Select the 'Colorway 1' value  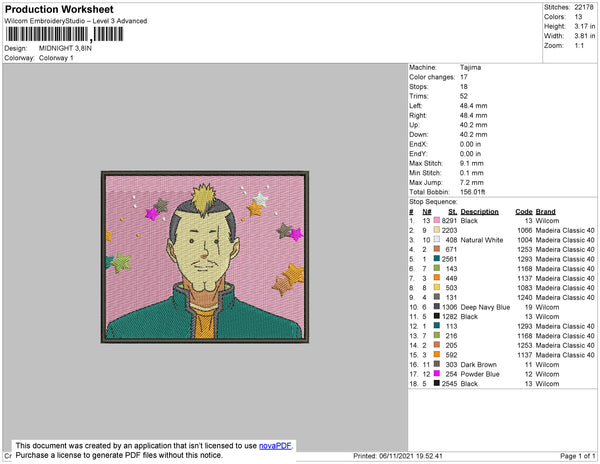click(x=56, y=58)
